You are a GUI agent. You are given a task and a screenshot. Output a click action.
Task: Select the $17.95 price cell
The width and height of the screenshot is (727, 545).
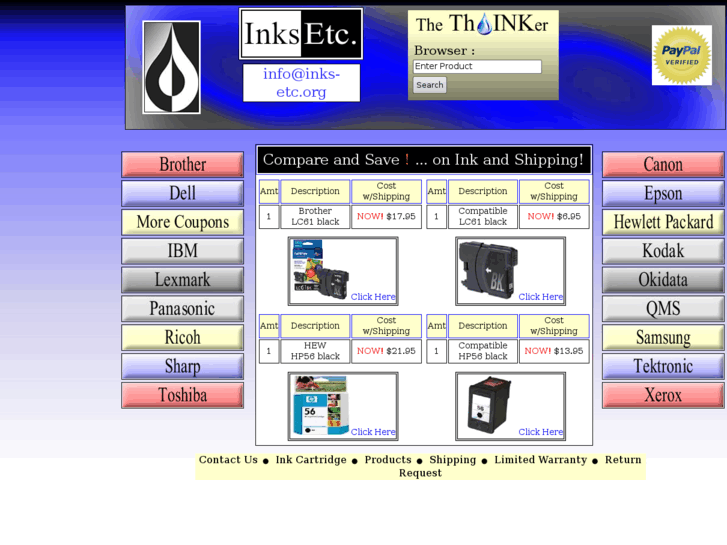pos(386,217)
